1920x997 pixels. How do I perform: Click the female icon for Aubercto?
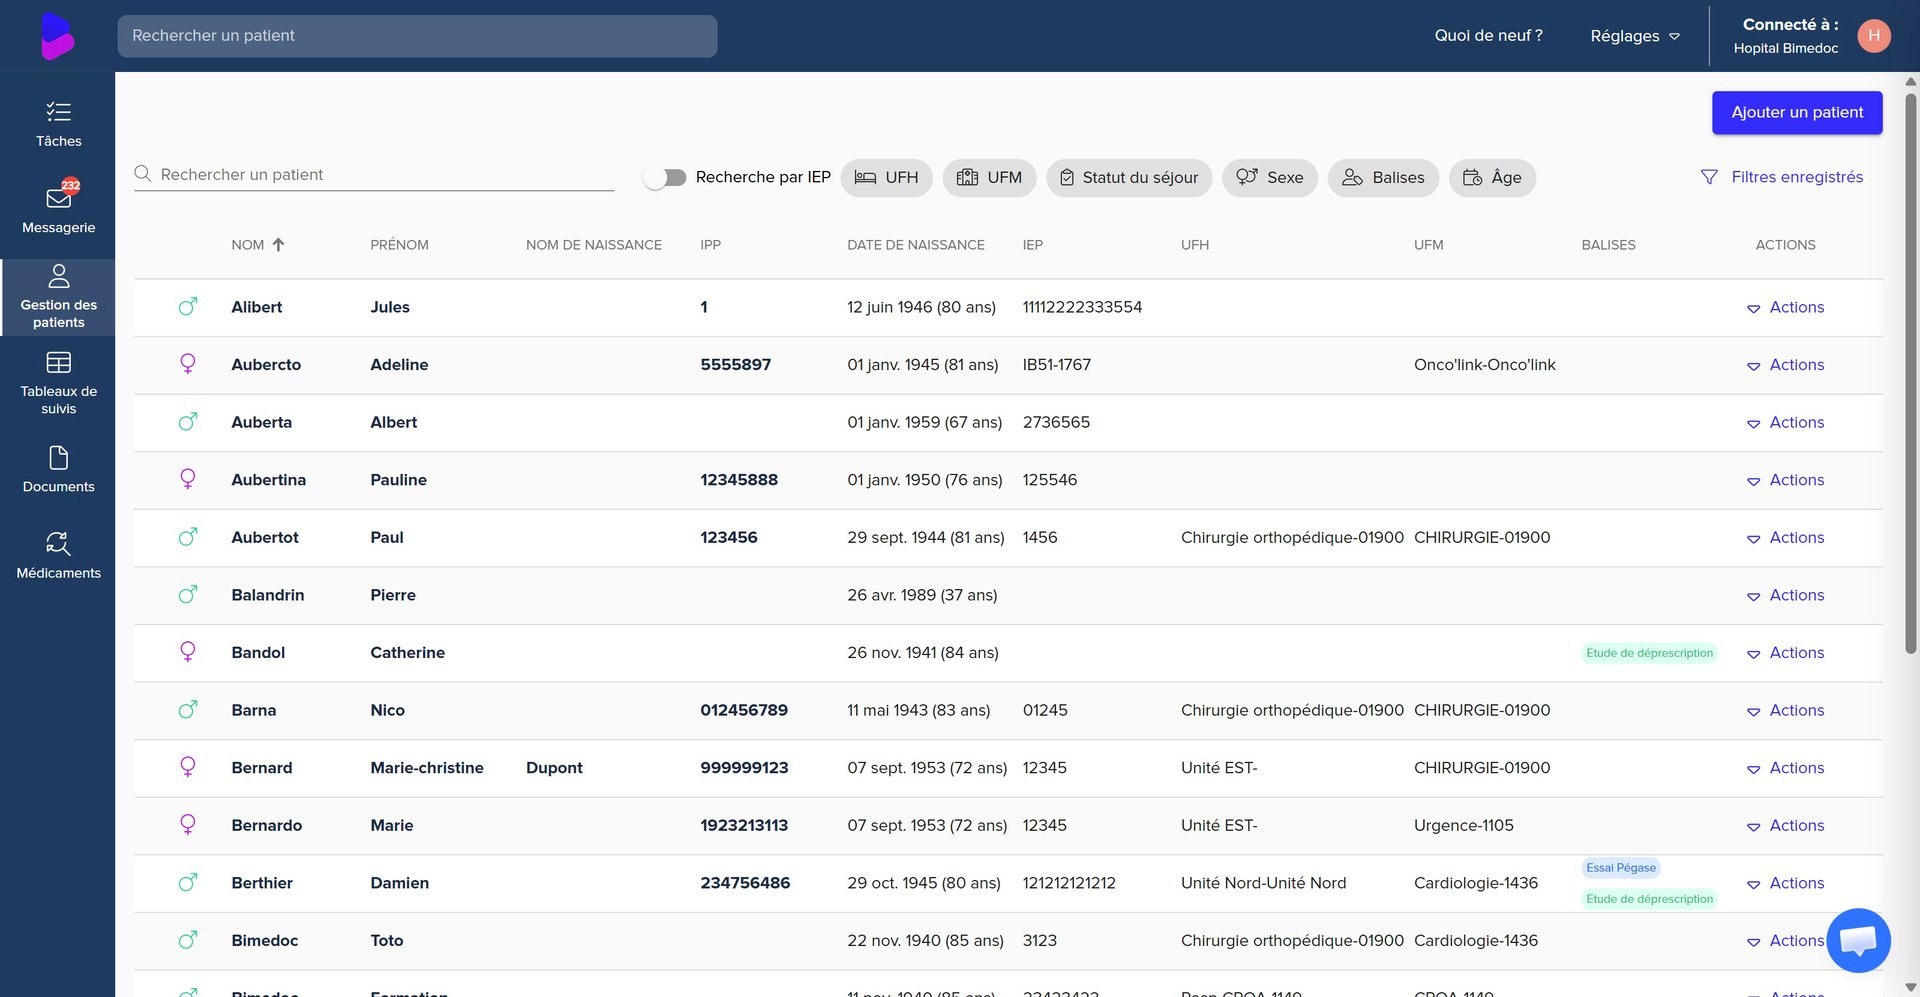point(188,365)
